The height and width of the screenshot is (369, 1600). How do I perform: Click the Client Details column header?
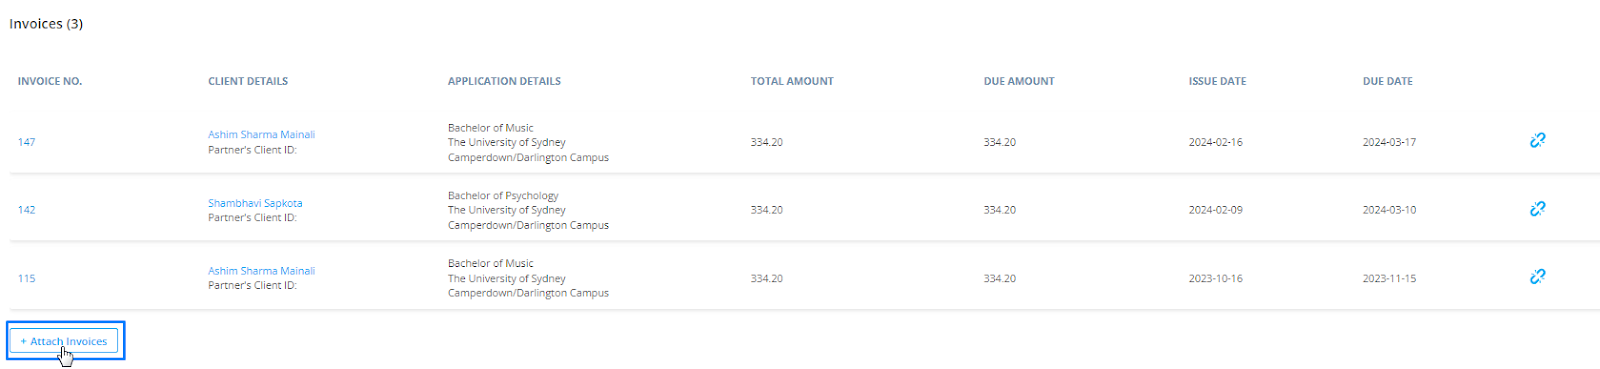tap(248, 81)
